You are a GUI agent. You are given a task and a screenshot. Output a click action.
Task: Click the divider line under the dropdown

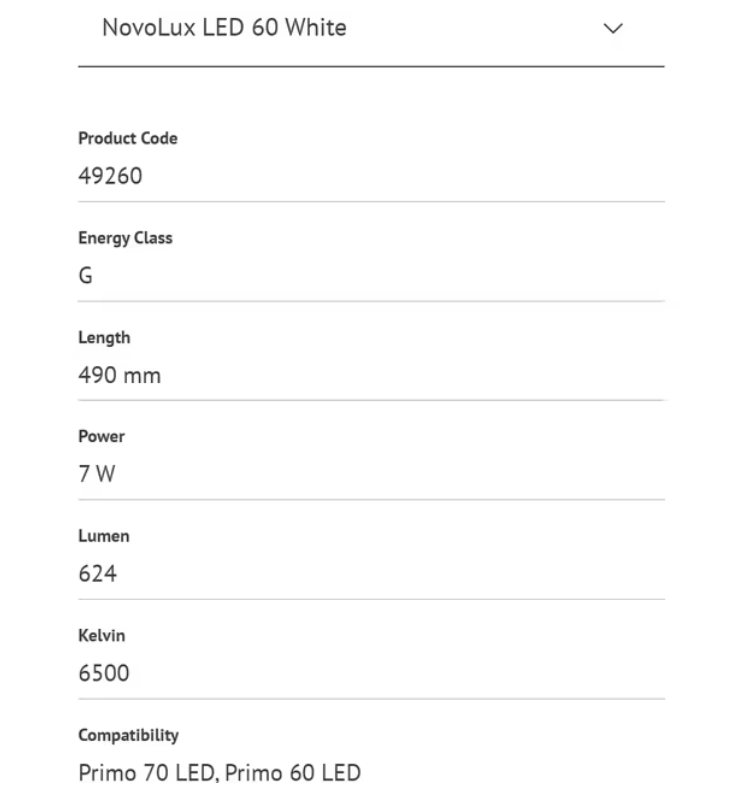pyautogui.click(x=371, y=66)
